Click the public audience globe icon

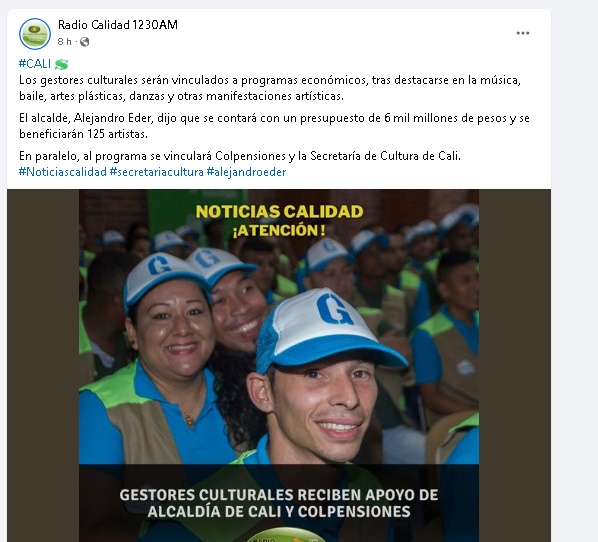coord(85,42)
